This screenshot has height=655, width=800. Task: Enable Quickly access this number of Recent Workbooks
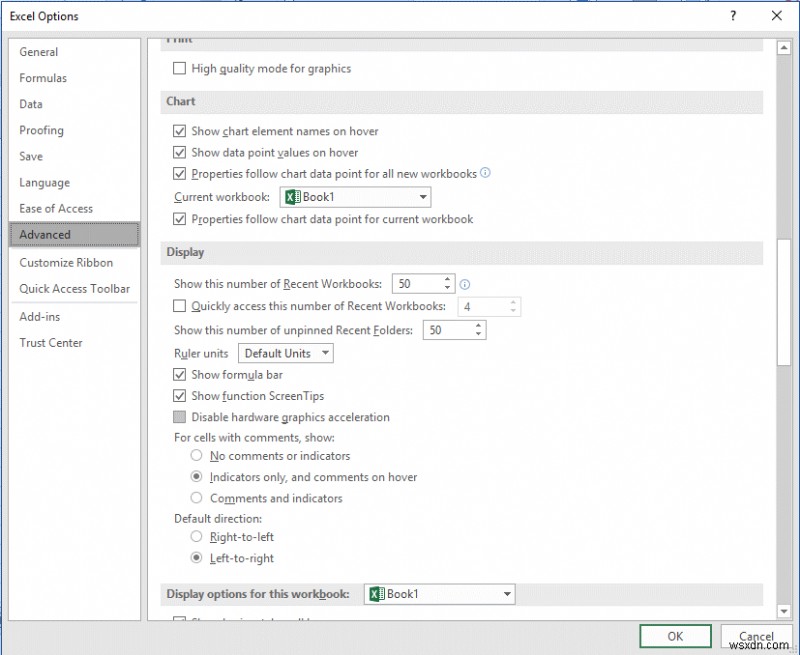pos(179,306)
